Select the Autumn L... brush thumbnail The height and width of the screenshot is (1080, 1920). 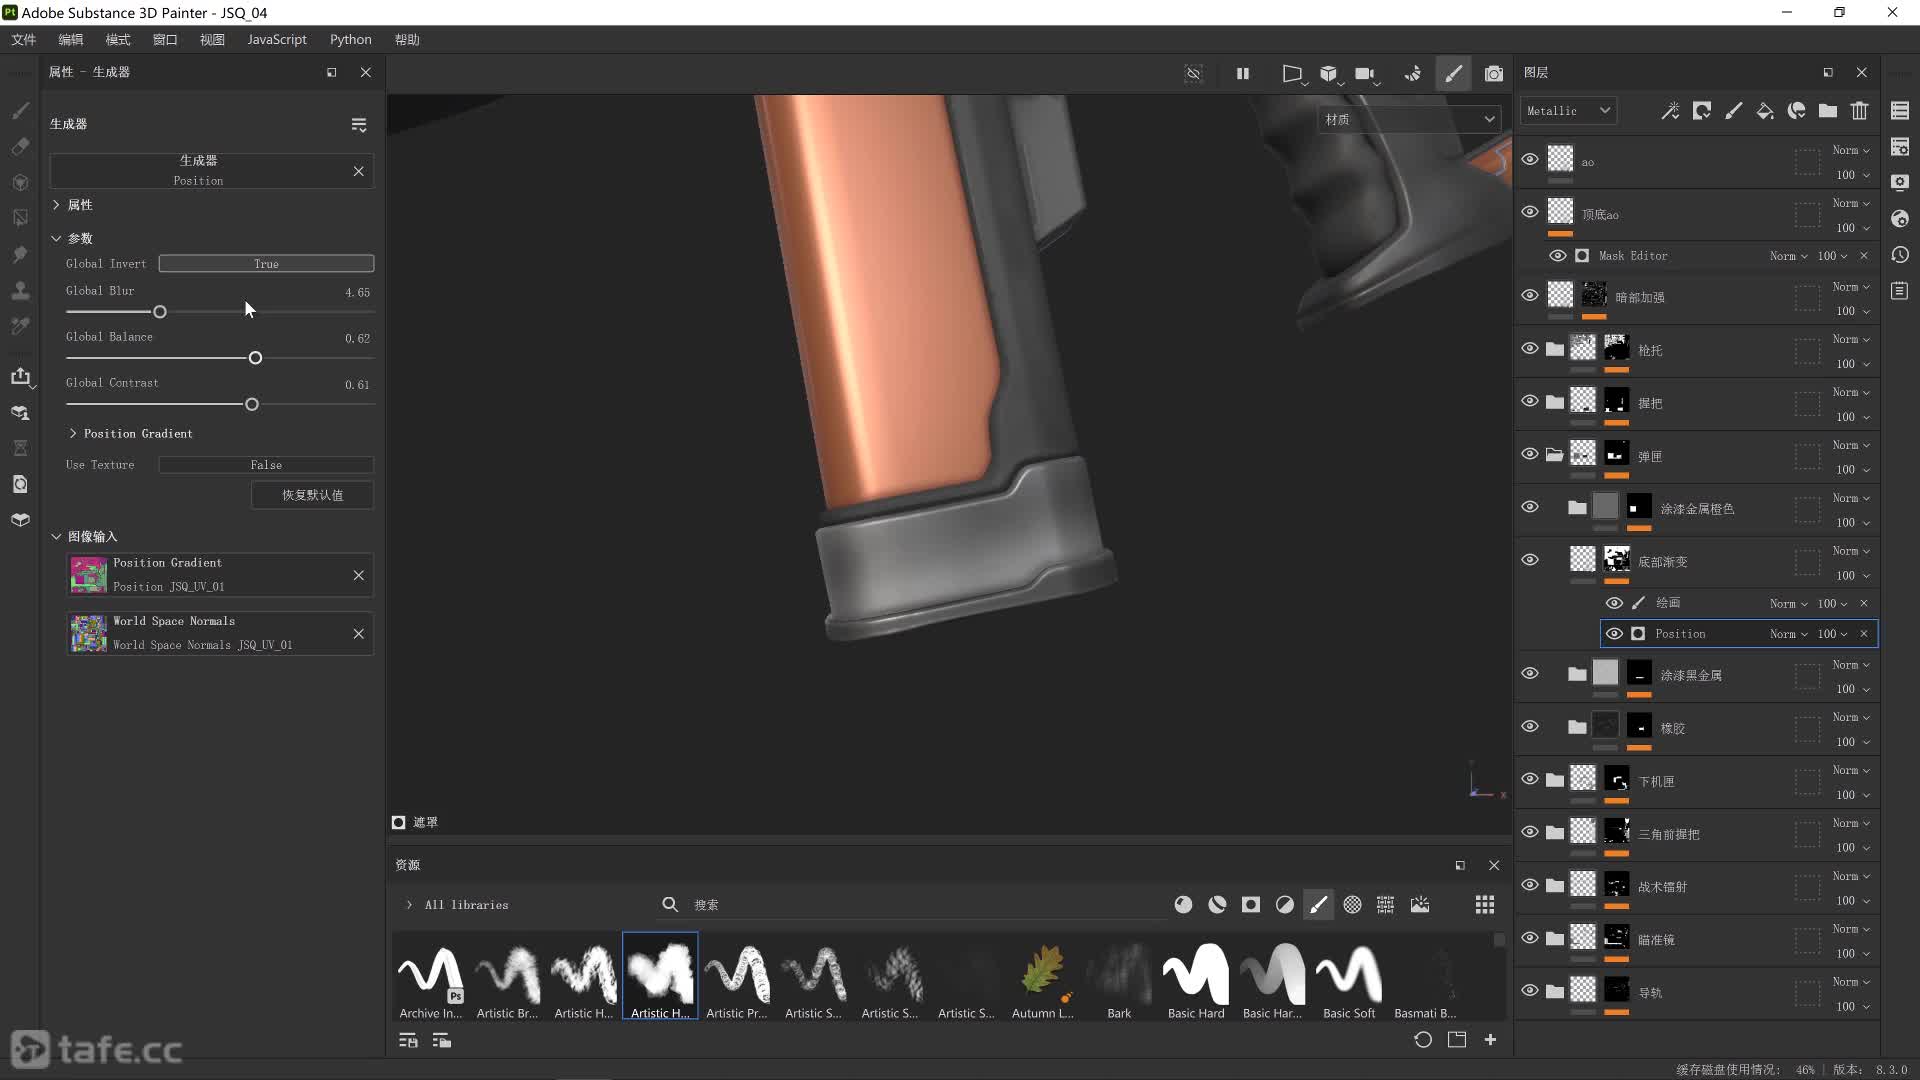(x=1042, y=977)
